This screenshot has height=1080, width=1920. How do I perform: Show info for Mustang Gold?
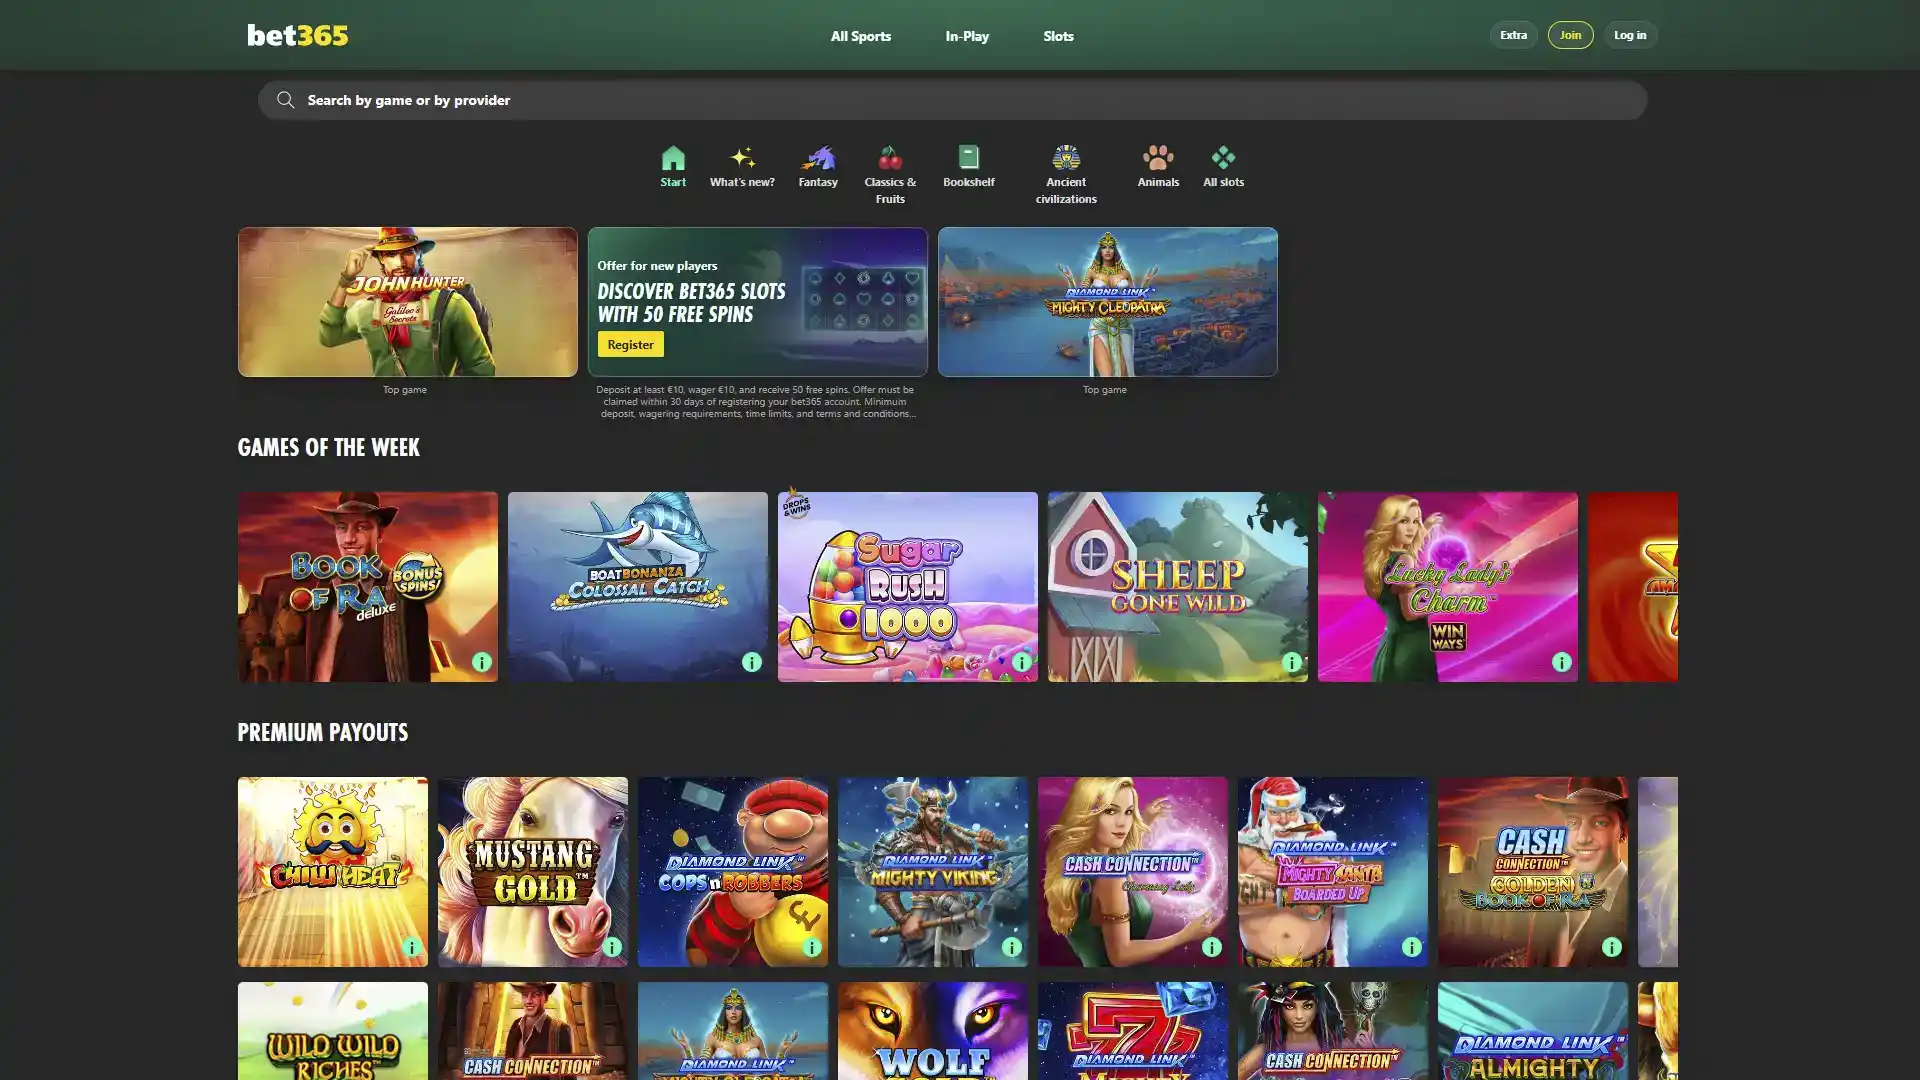(x=612, y=947)
